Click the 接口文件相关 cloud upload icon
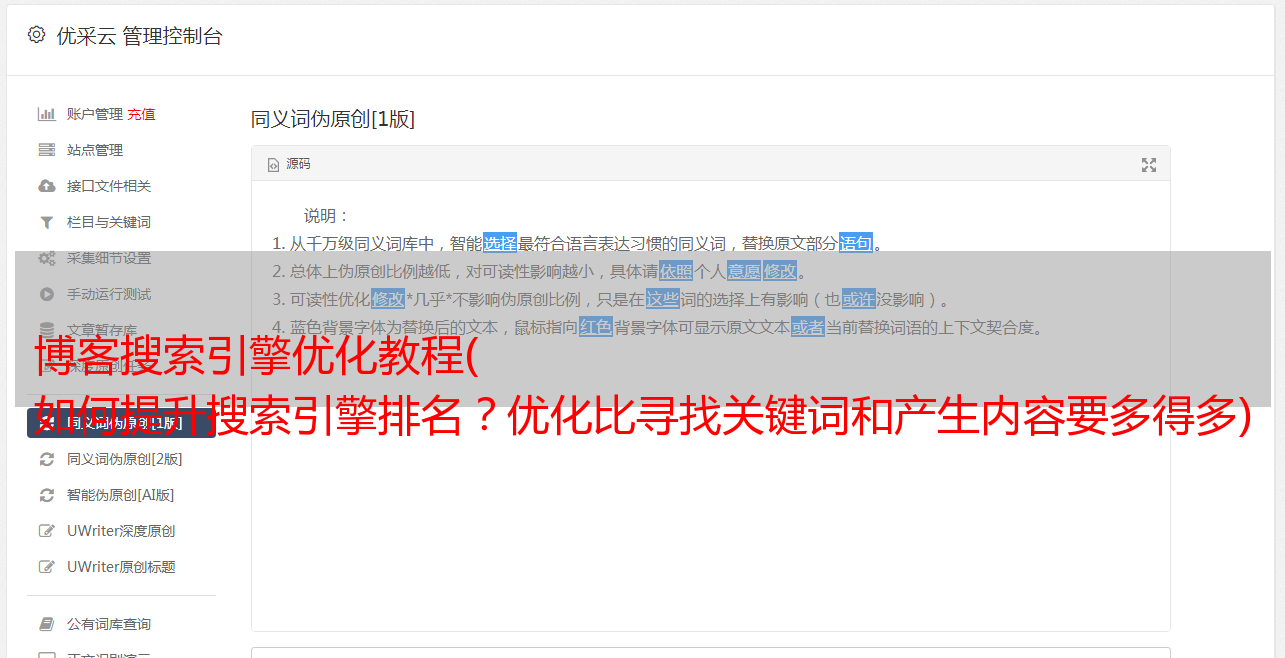Viewport: 1285px width, 658px height. click(46, 186)
